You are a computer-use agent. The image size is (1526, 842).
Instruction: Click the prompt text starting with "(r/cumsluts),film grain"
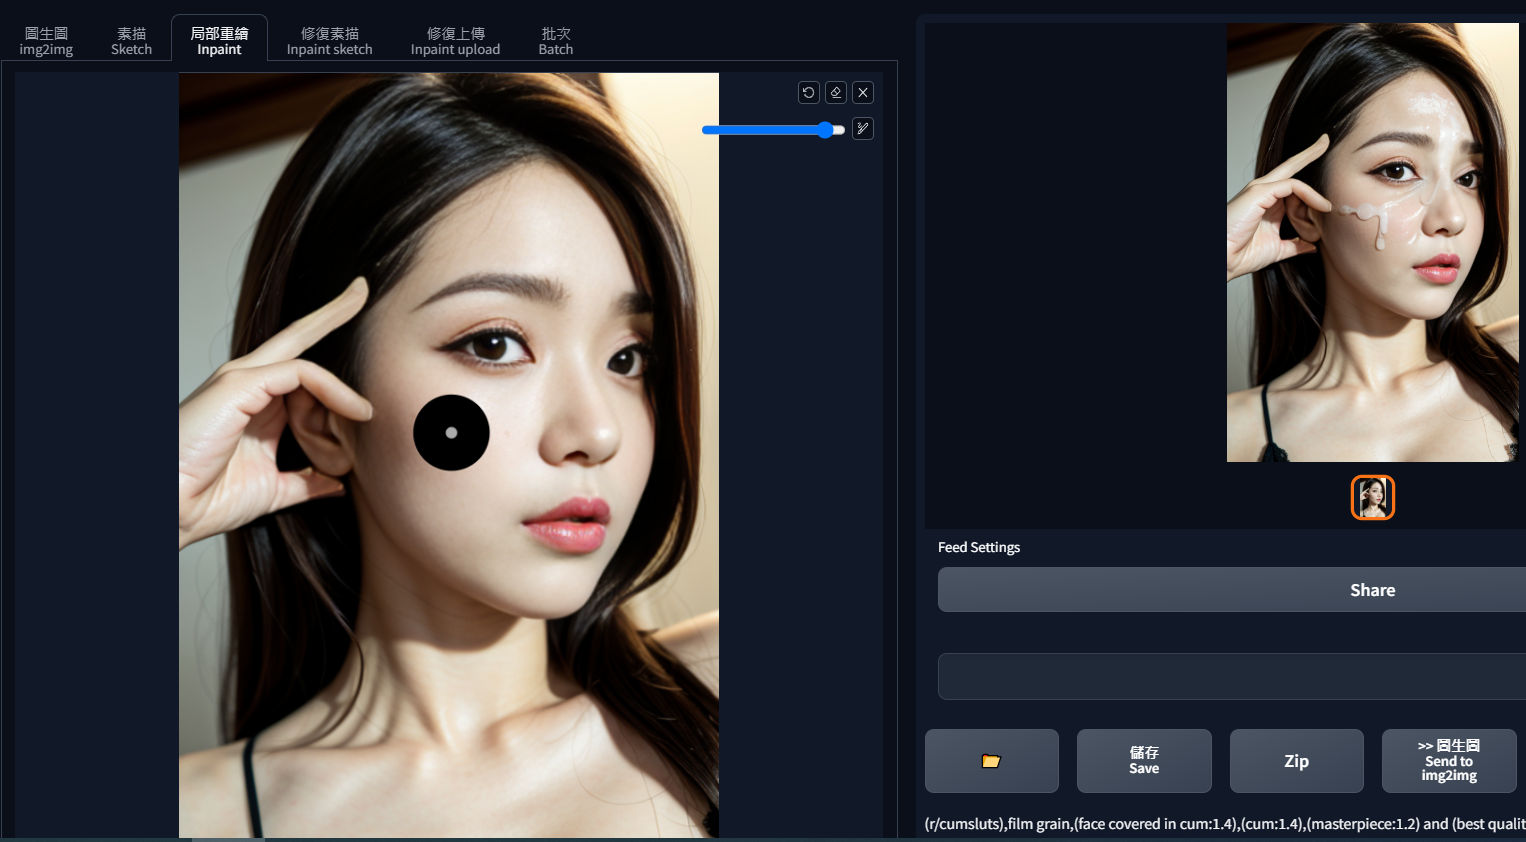tap(1225, 824)
